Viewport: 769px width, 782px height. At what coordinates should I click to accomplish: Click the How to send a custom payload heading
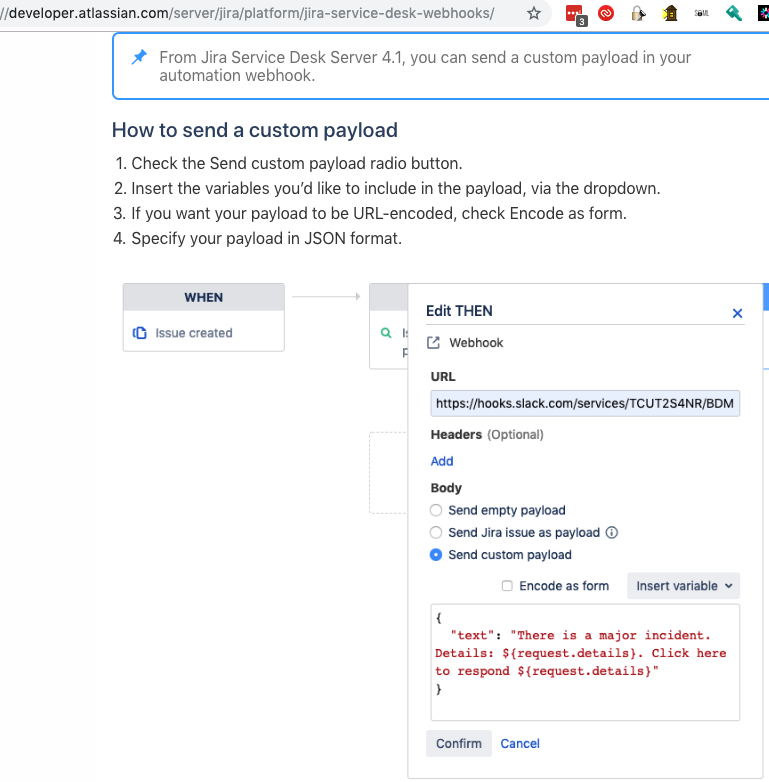(x=255, y=130)
